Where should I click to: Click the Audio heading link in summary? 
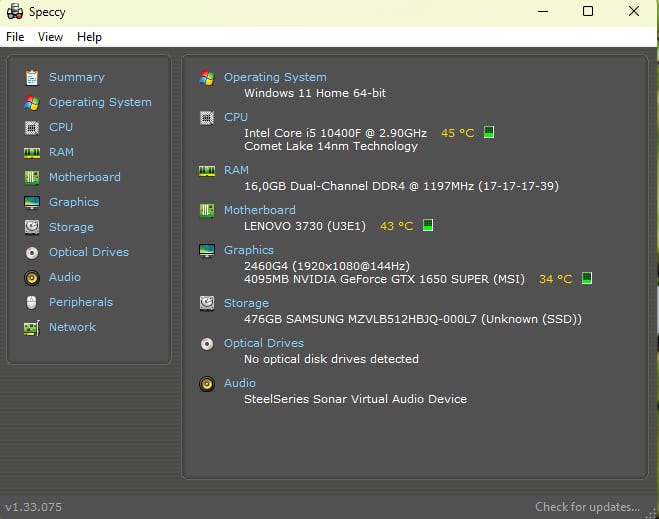(x=240, y=383)
